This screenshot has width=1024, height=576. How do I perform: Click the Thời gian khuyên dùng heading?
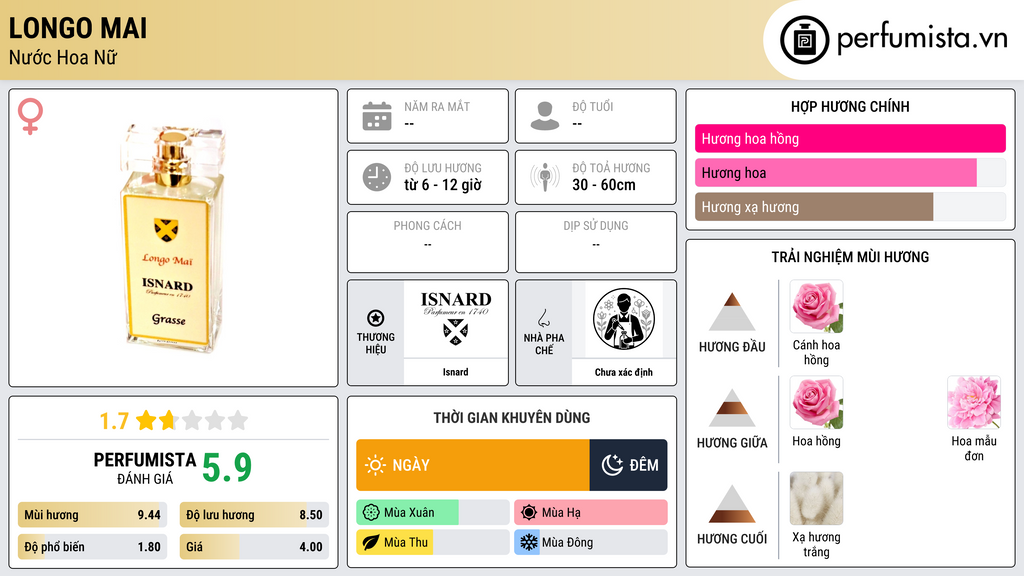512,418
